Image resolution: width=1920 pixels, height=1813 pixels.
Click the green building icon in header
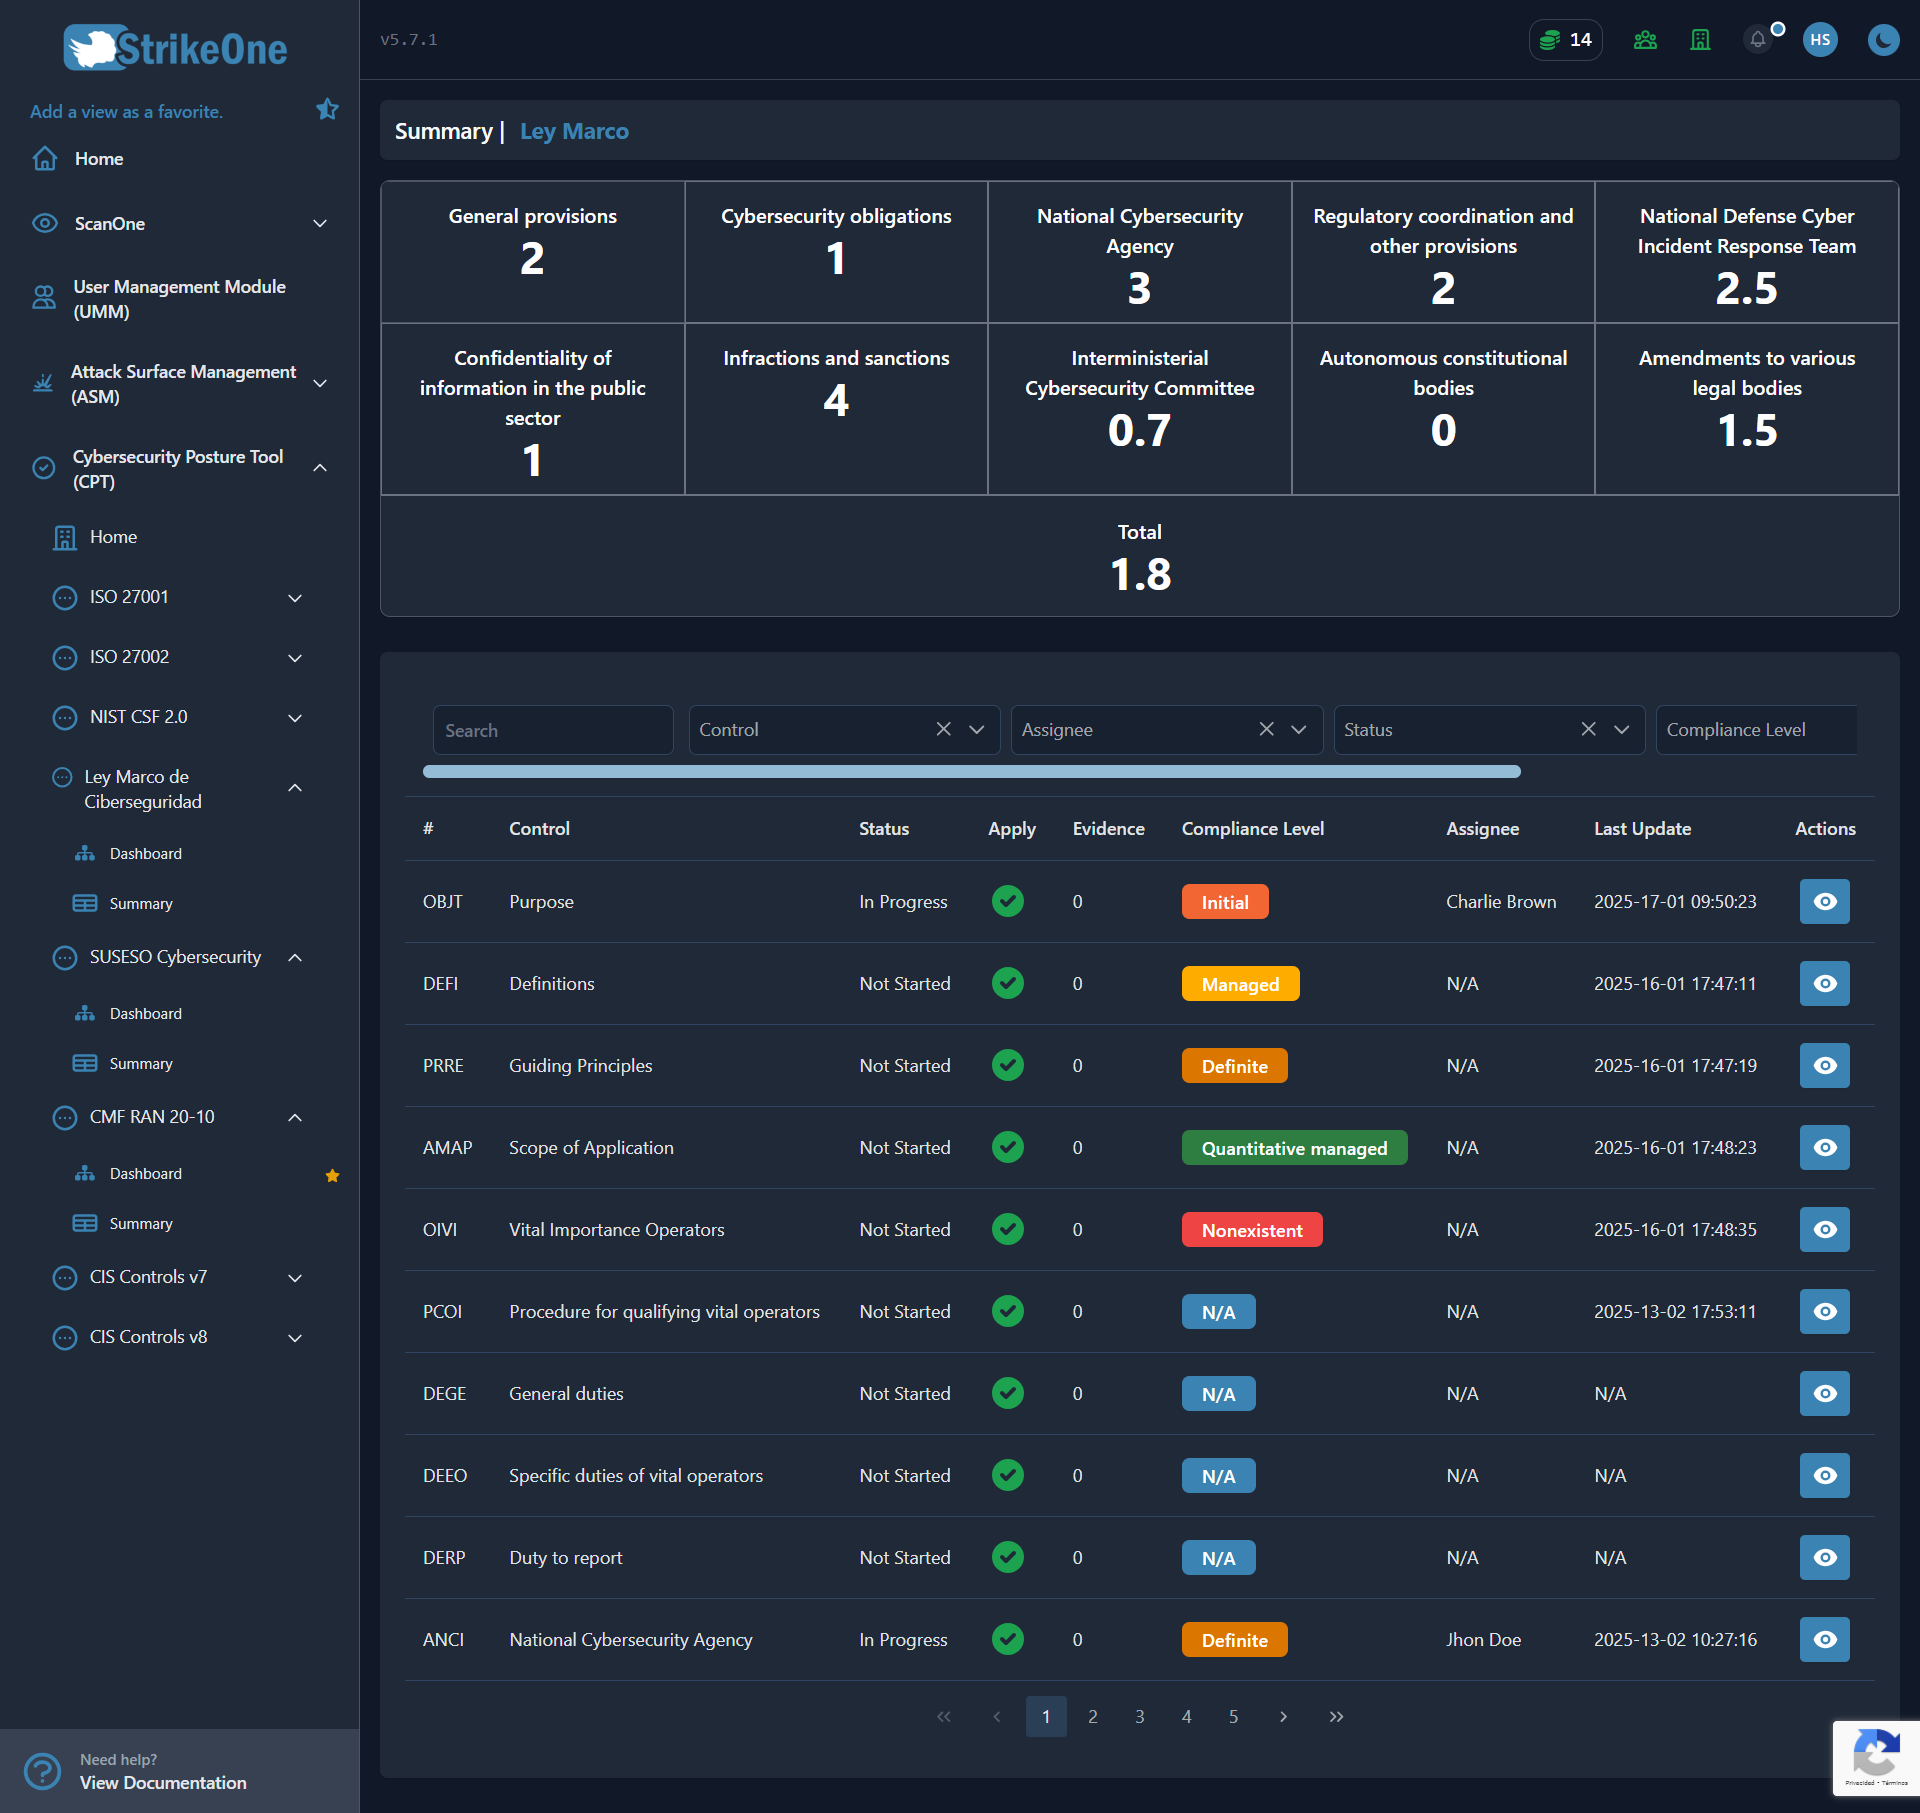(x=1700, y=40)
